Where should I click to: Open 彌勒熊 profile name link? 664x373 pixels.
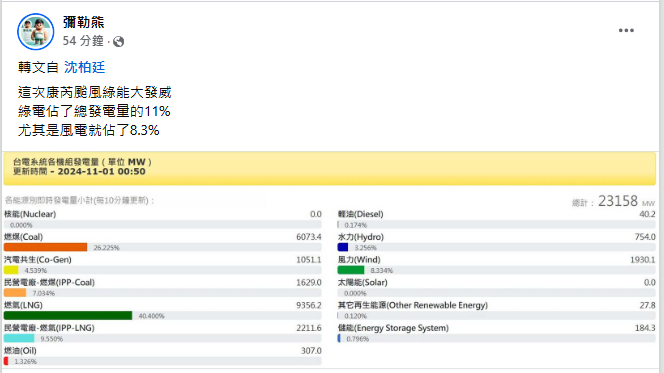pyautogui.click(x=83, y=22)
